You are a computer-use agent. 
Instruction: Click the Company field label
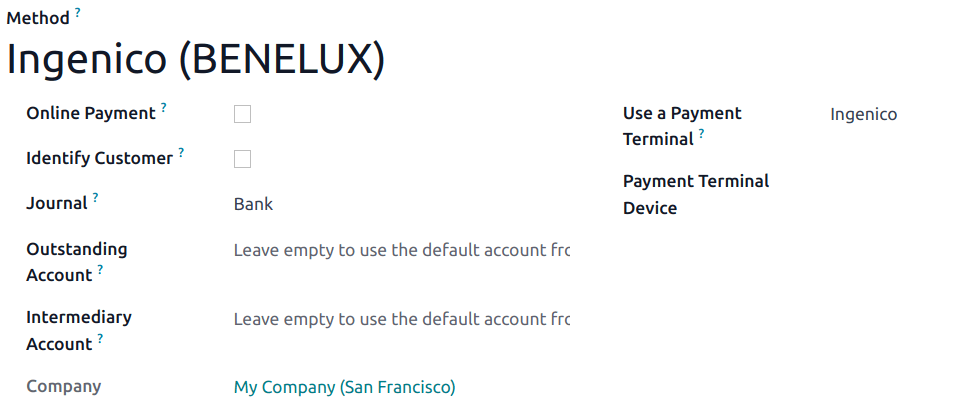pyautogui.click(x=63, y=386)
